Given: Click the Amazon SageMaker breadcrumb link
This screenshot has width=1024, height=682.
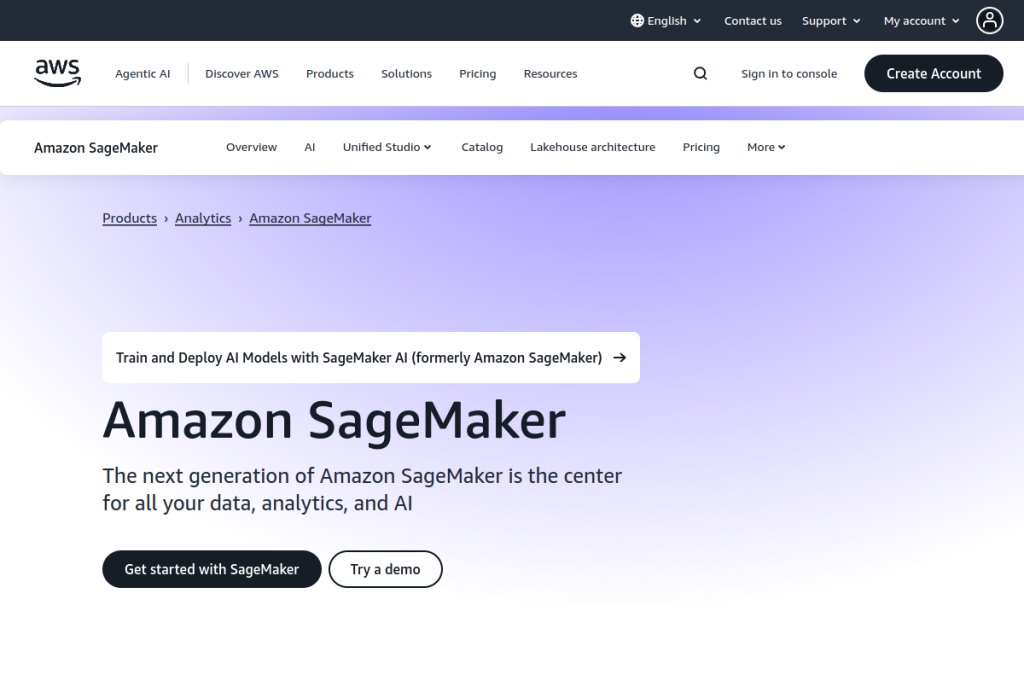Looking at the screenshot, I should 310,218.
